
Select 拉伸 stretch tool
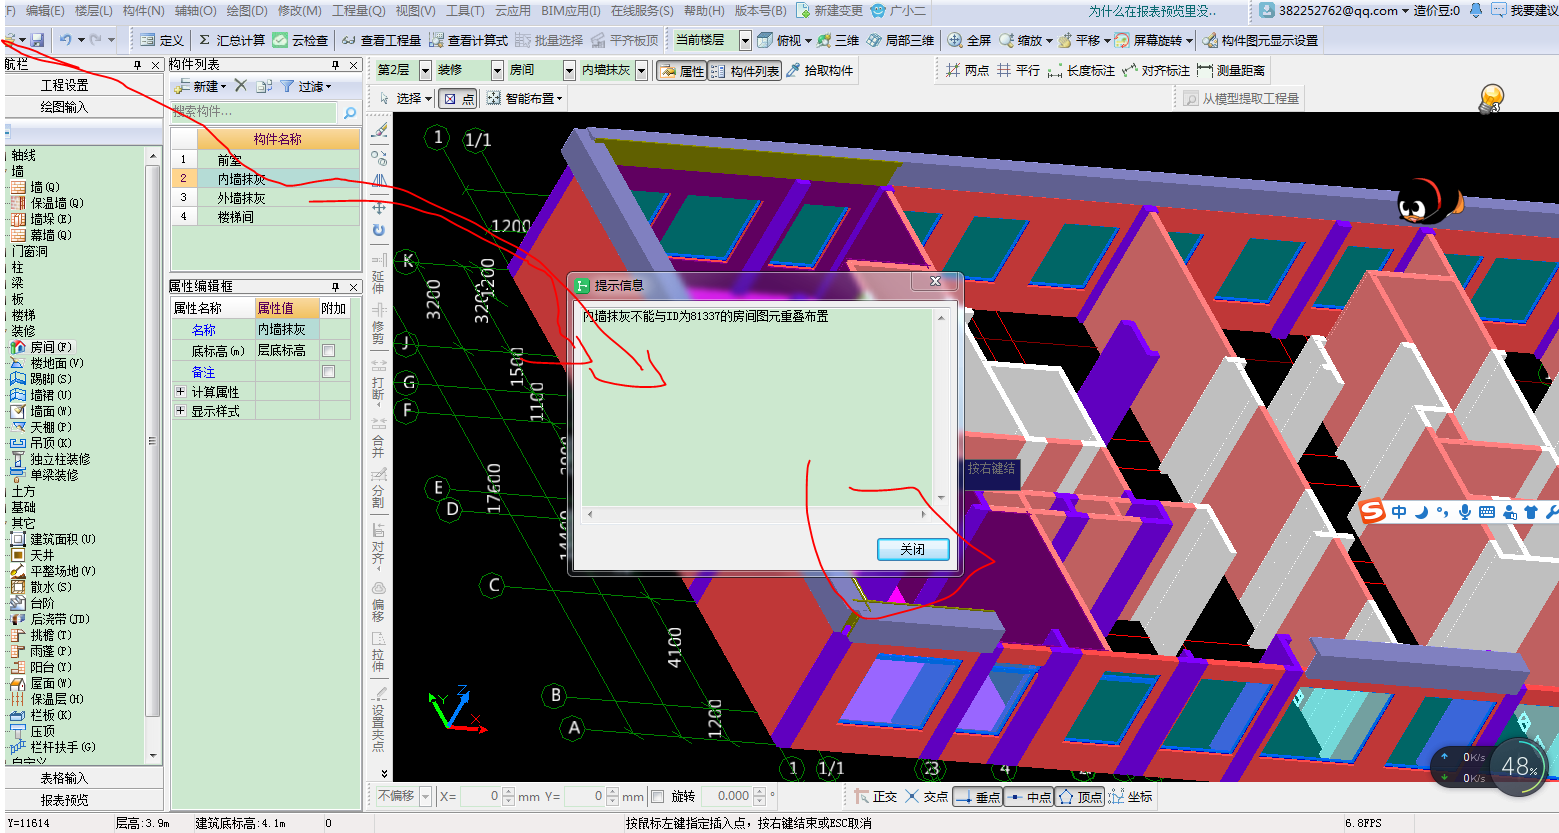[378, 652]
